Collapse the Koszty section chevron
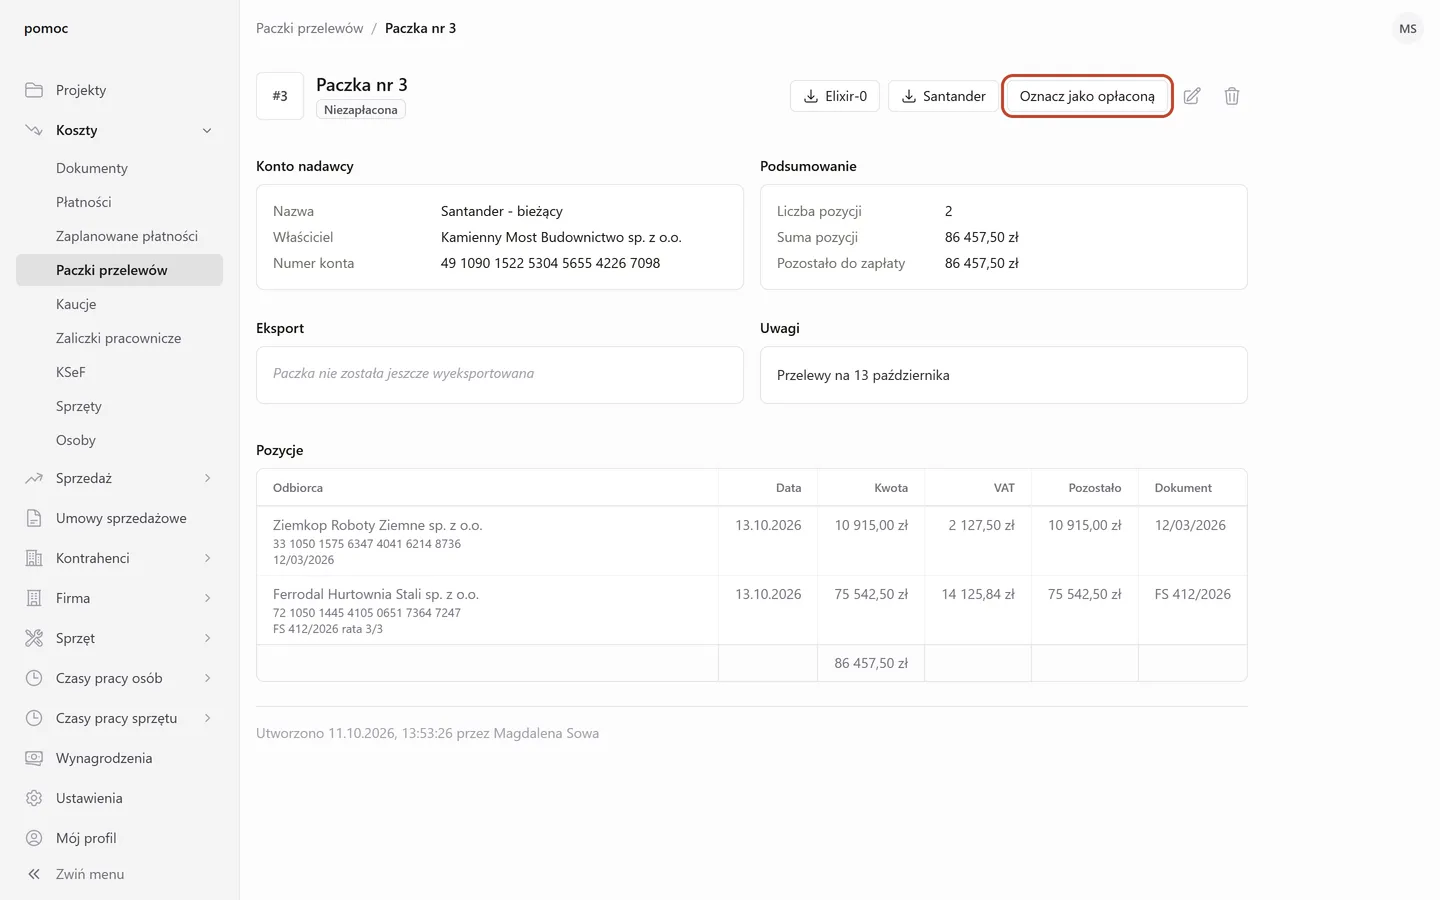The image size is (1440, 900). [207, 130]
